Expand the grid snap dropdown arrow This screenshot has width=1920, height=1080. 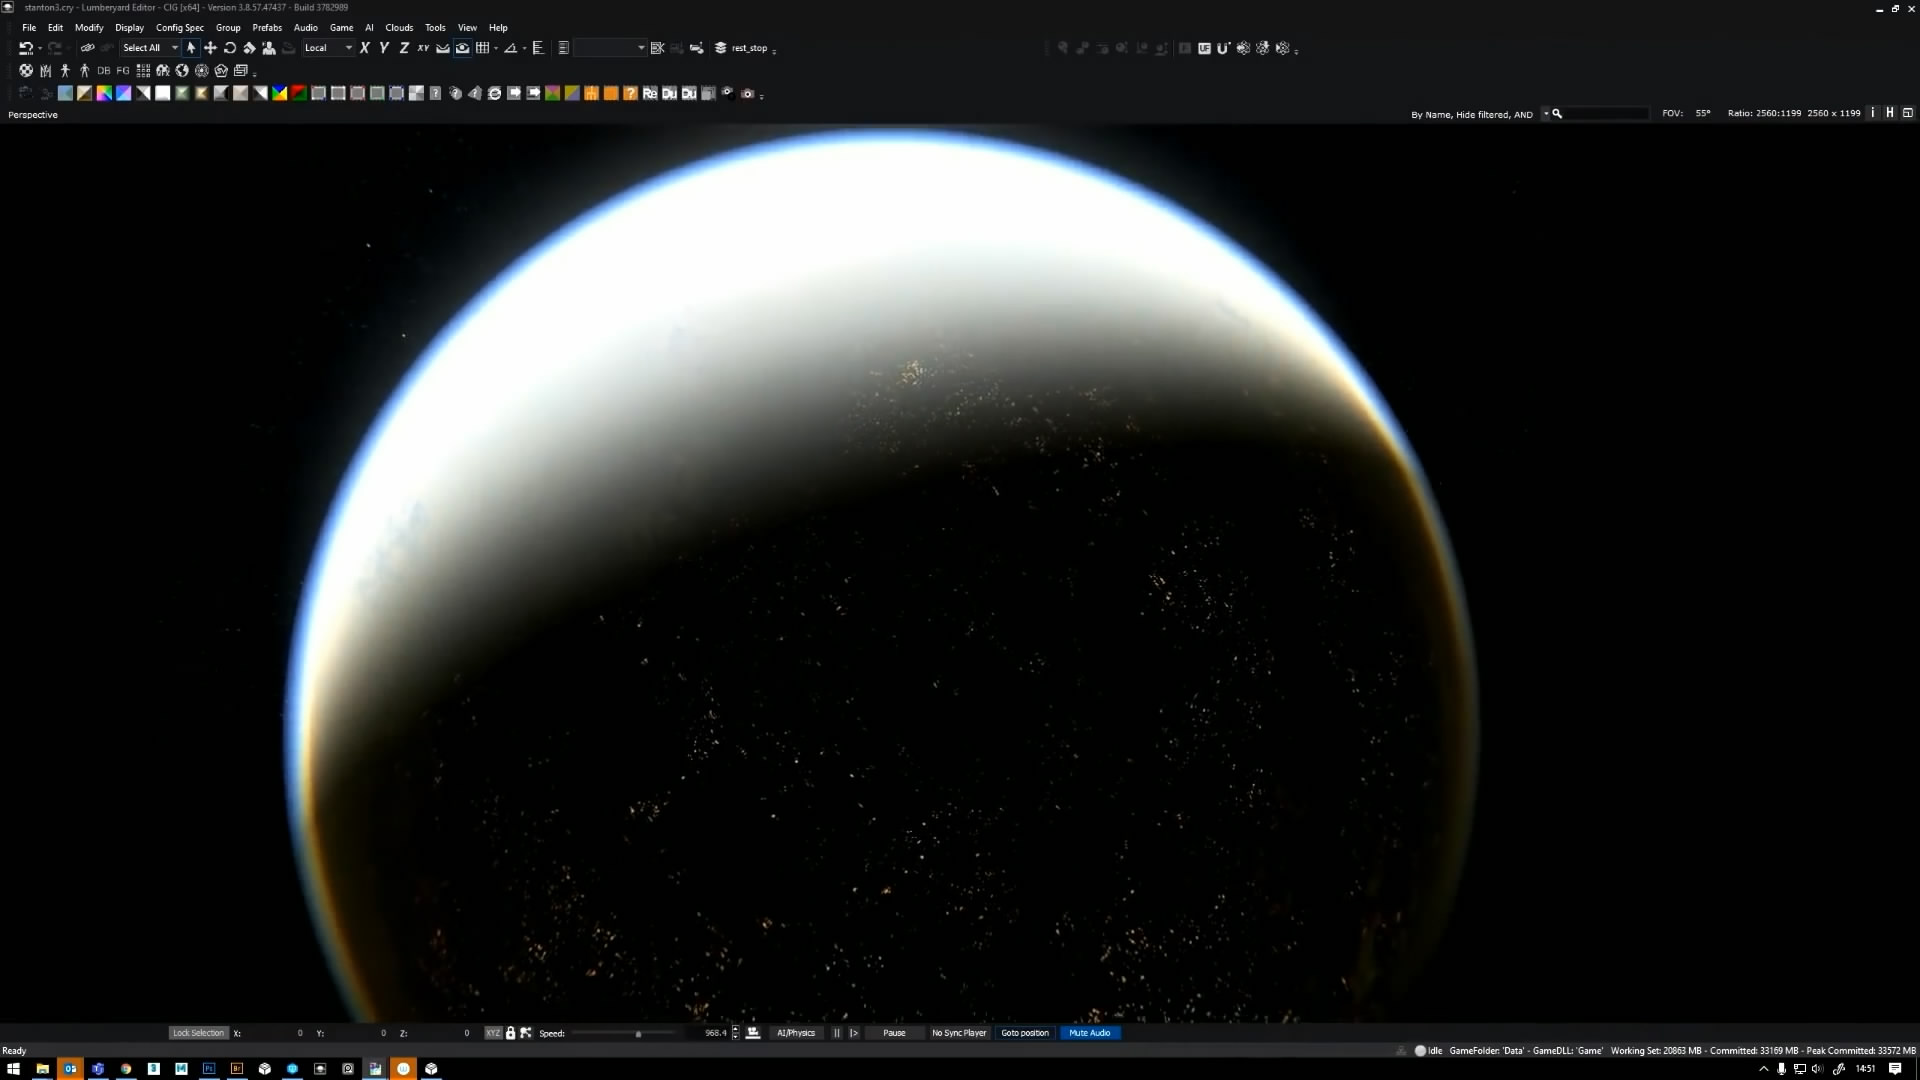coord(496,48)
